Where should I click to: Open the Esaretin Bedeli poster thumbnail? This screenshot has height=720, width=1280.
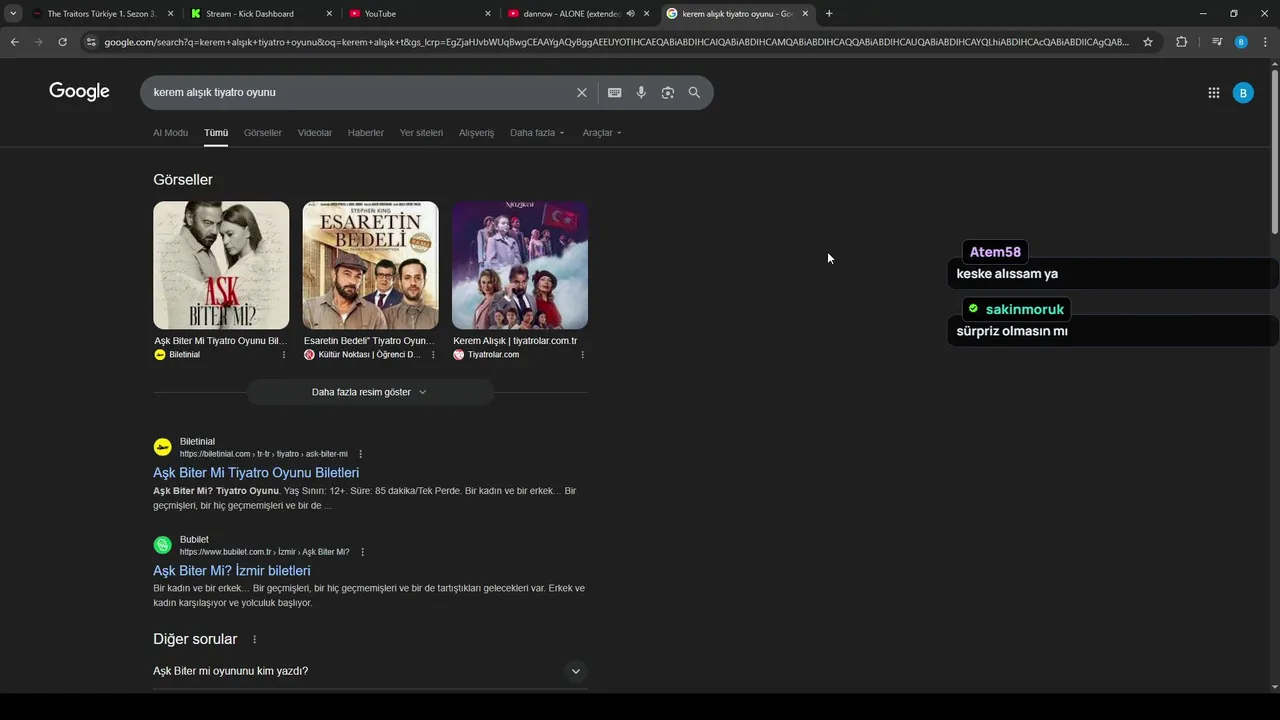[370, 265]
